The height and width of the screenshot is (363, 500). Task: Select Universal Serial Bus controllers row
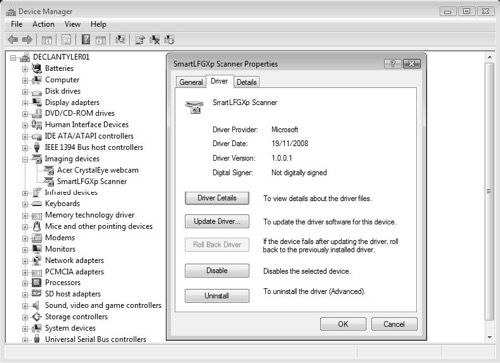click(x=96, y=339)
